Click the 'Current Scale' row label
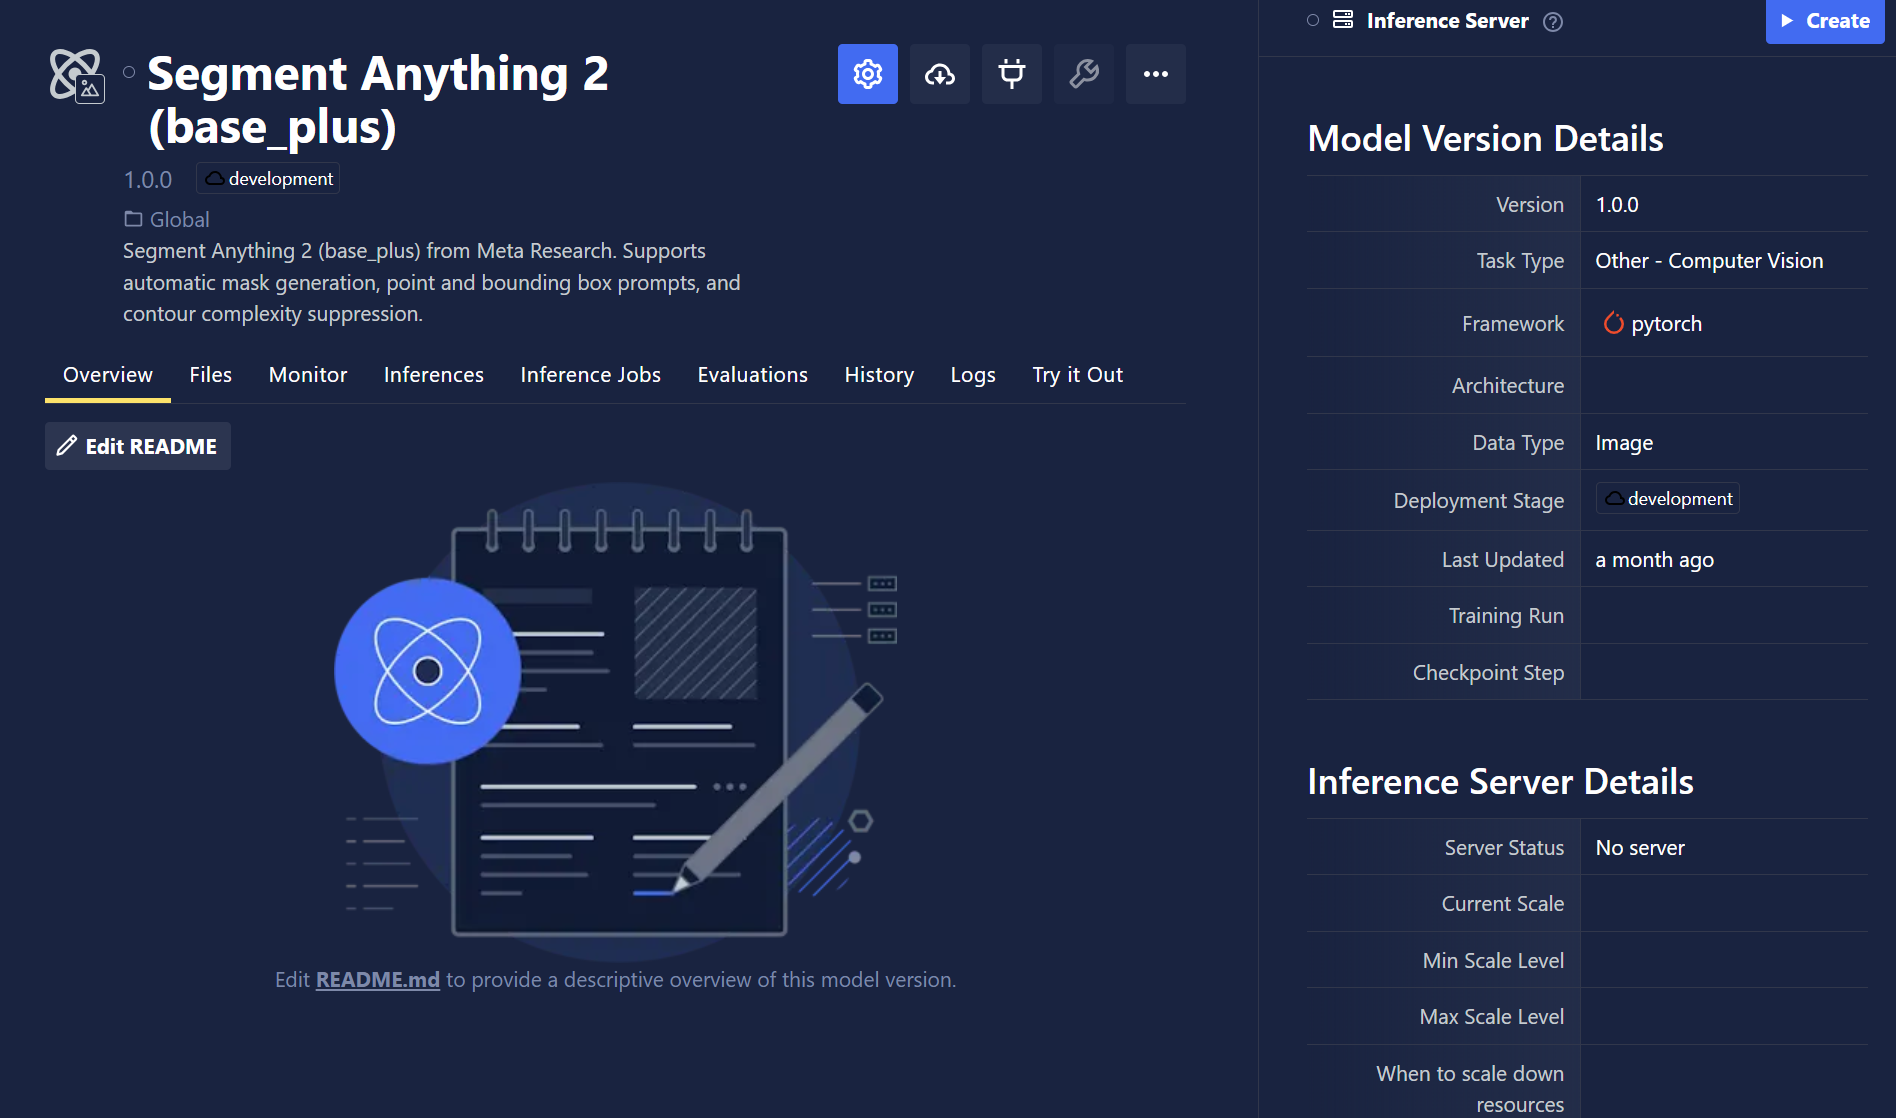This screenshot has height=1118, width=1896. point(1503,904)
